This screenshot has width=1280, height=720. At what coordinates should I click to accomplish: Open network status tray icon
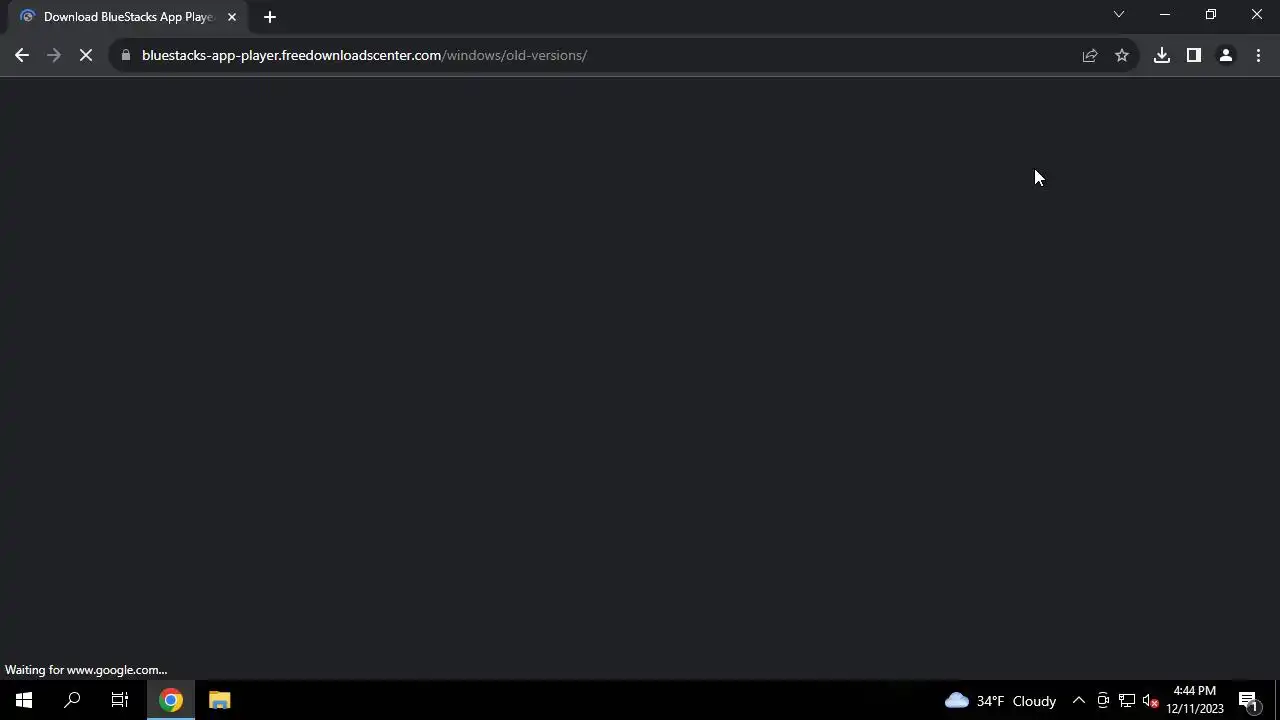coord(1127,701)
